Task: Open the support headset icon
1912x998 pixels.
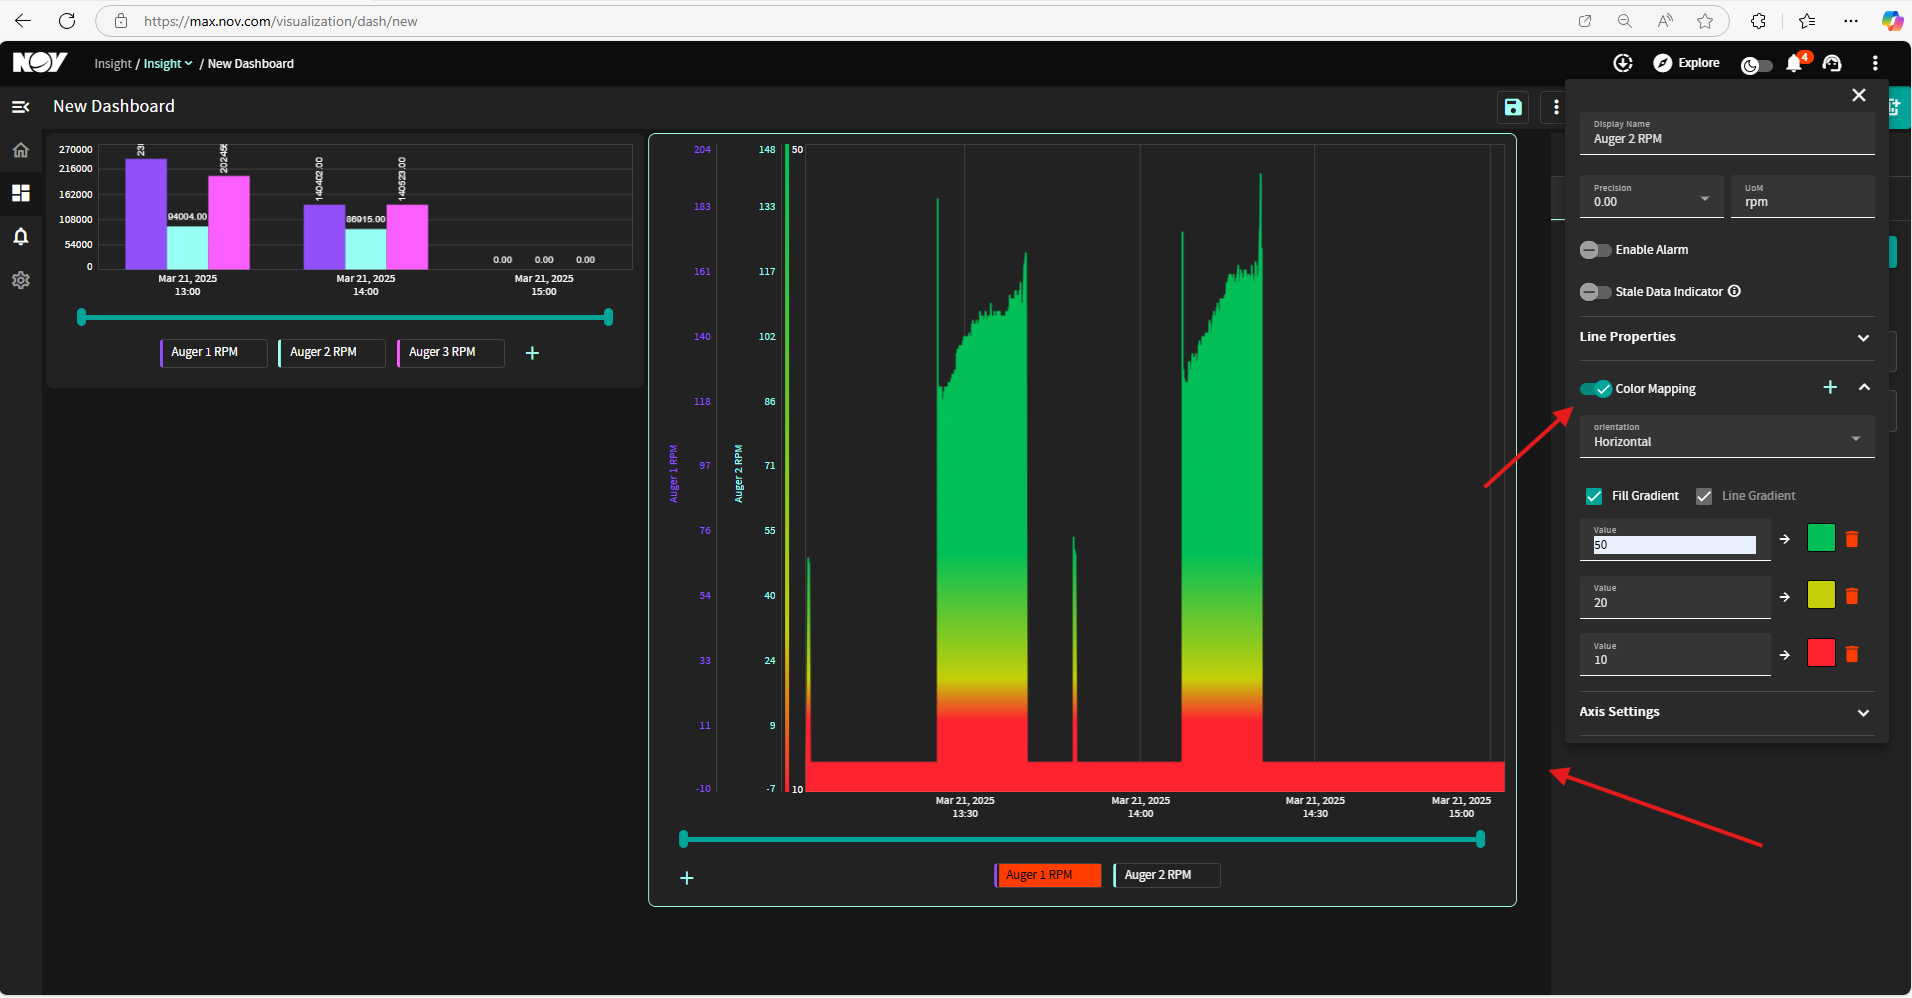Action: coord(1832,63)
